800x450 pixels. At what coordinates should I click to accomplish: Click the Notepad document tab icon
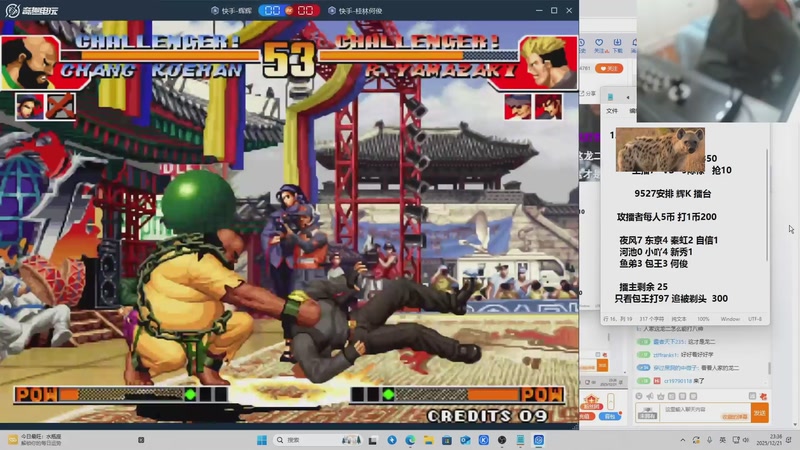[x=610, y=97]
